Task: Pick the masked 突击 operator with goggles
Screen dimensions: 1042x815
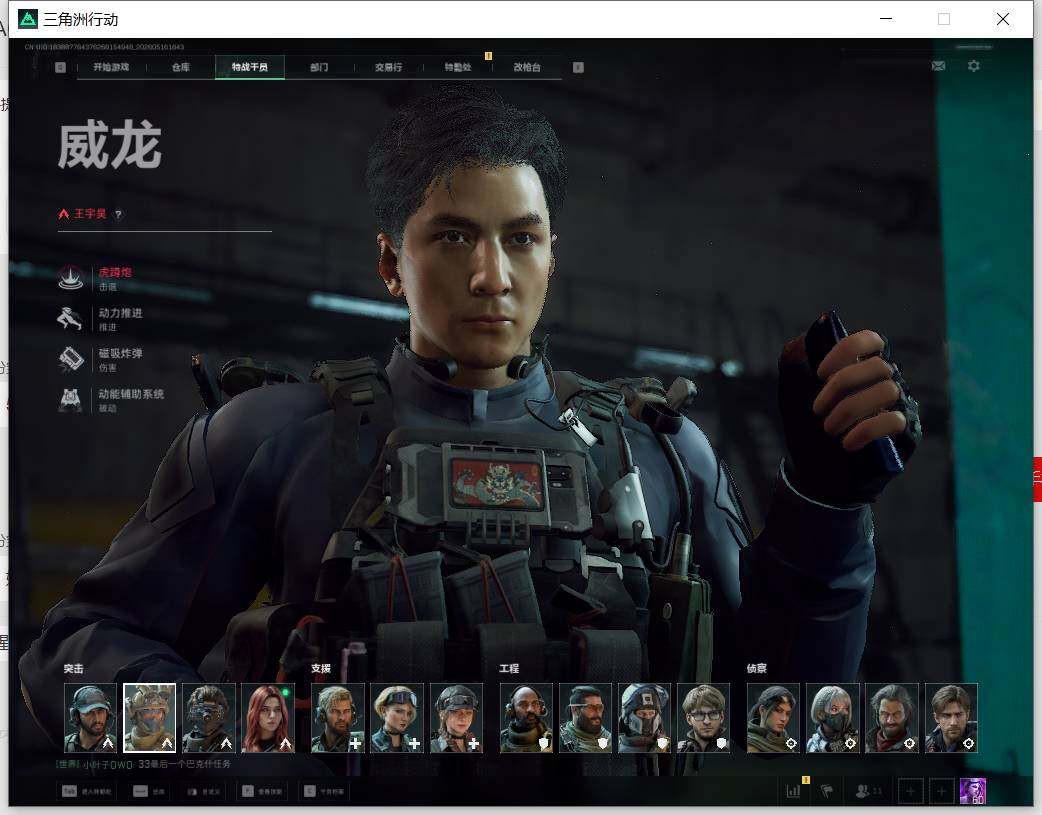Action: click(x=209, y=718)
